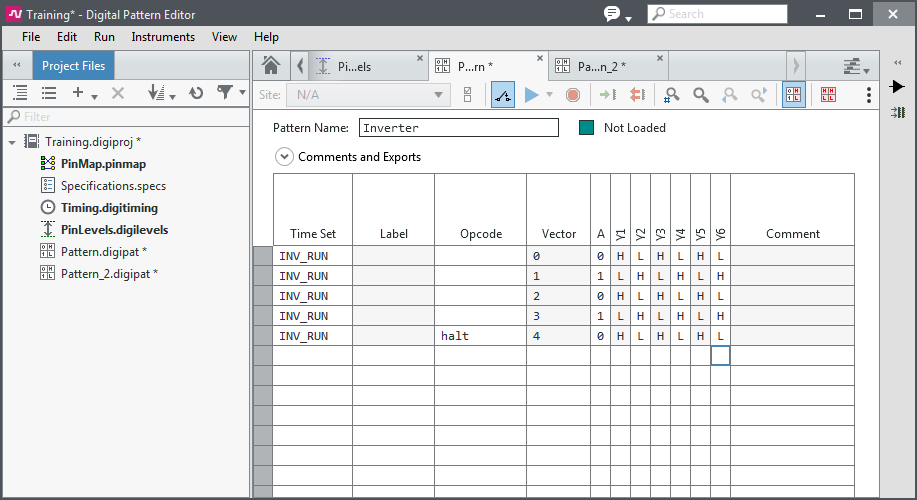Switch to the Pi...els document tab
Screen dimensions: 917x500
tap(368, 66)
